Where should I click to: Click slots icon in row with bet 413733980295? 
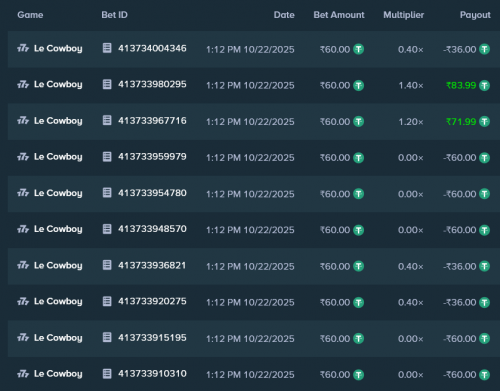tap(23, 85)
